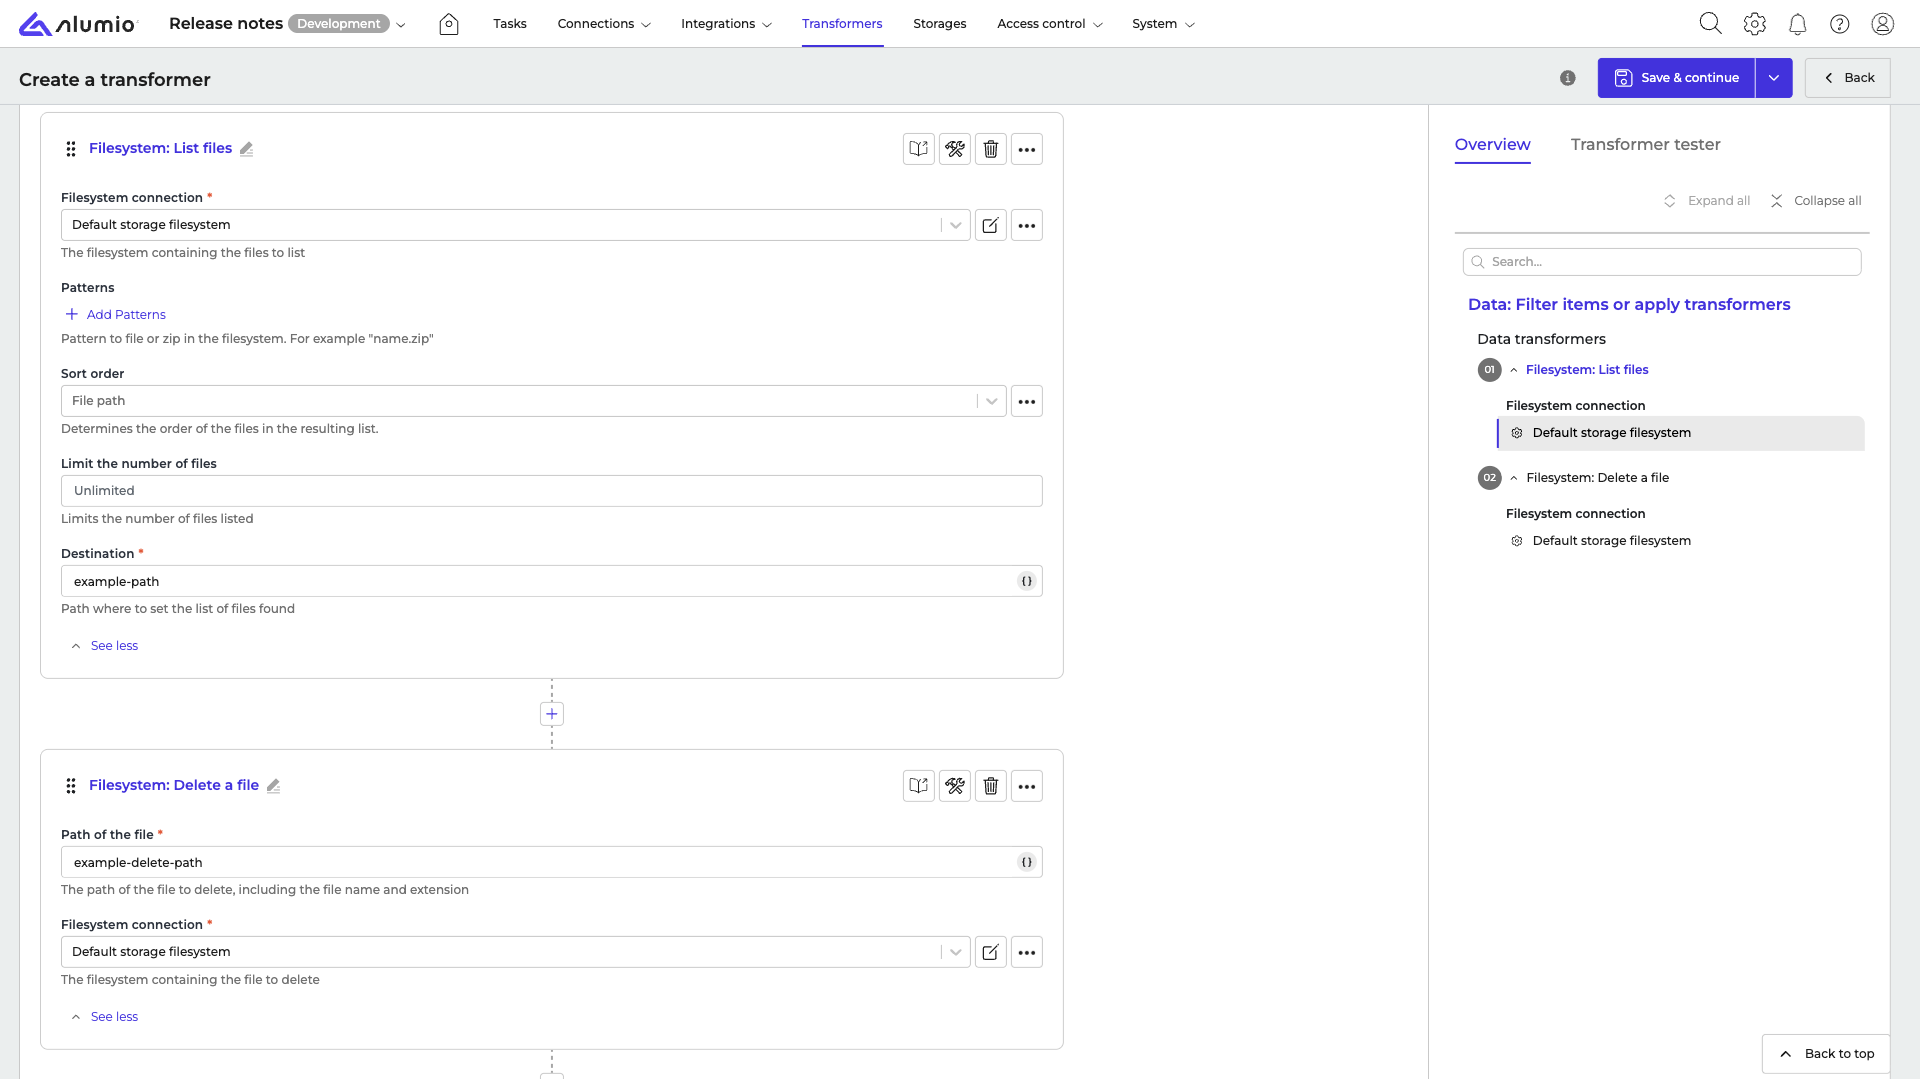Click plus button between transformers

(x=552, y=714)
